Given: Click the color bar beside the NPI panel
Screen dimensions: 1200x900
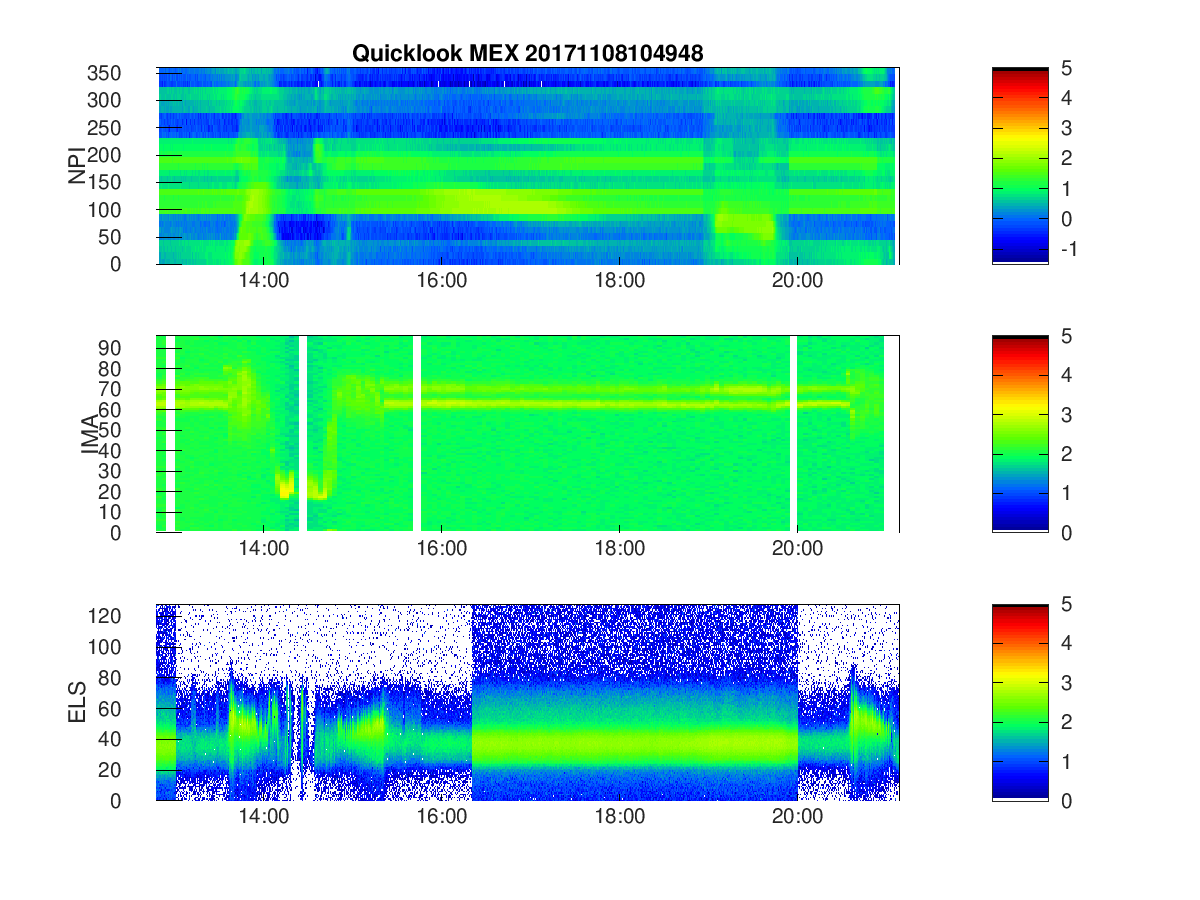Looking at the screenshot, I should tap(1020, 166).
